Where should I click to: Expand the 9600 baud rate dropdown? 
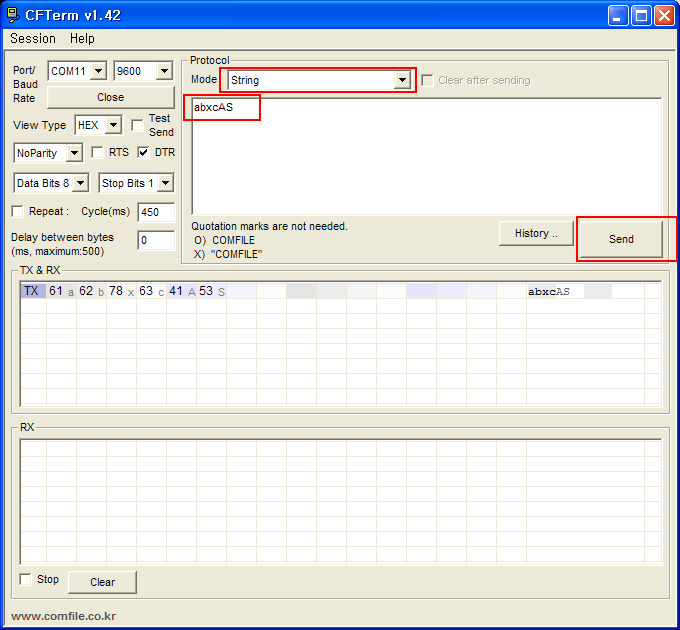[x=164, y=72]
